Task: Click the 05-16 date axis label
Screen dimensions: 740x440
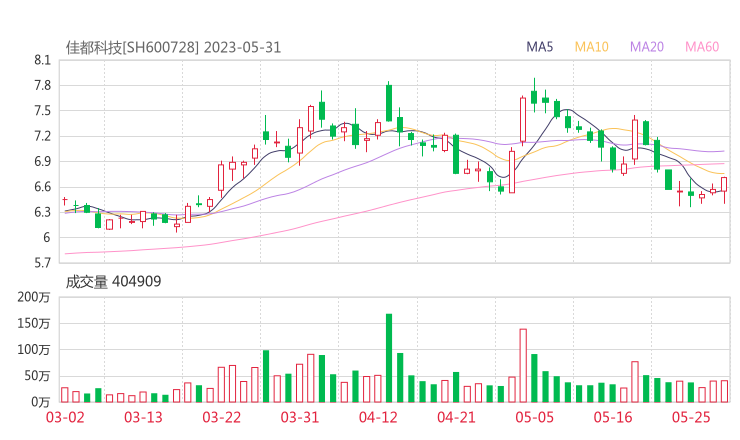Action: point(613,417)
